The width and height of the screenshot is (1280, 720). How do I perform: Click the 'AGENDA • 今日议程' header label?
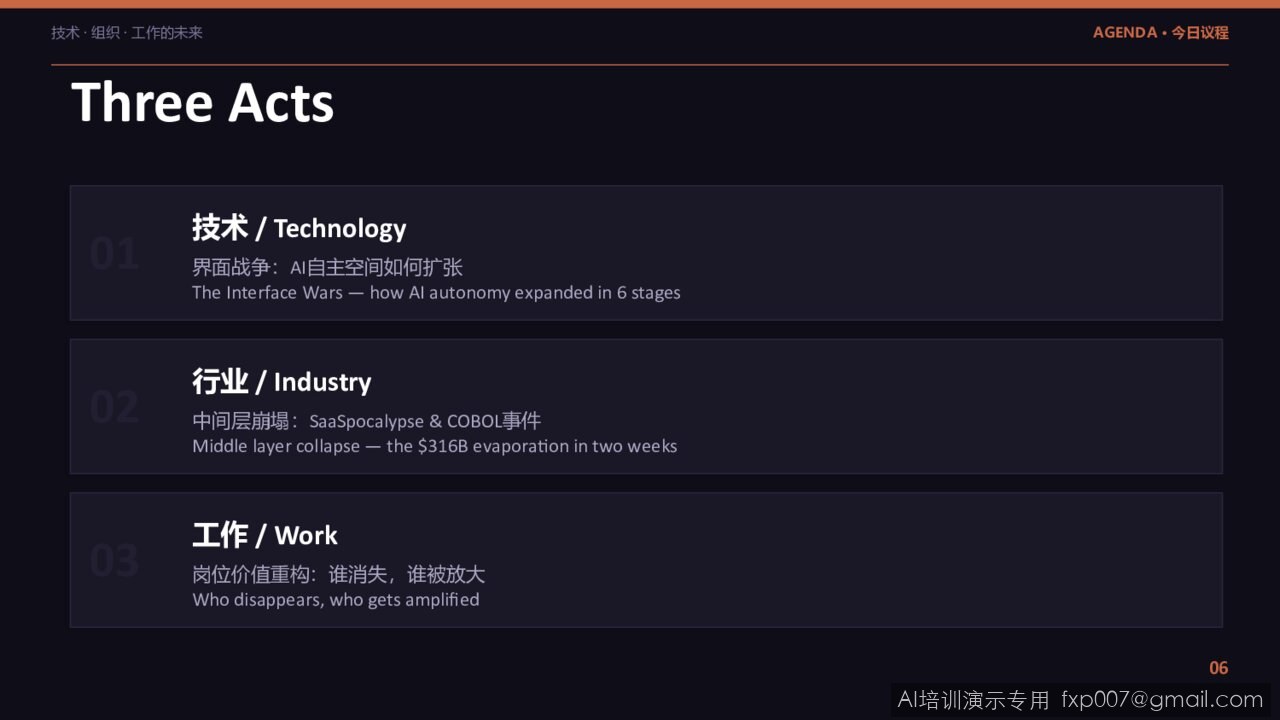1160,33
